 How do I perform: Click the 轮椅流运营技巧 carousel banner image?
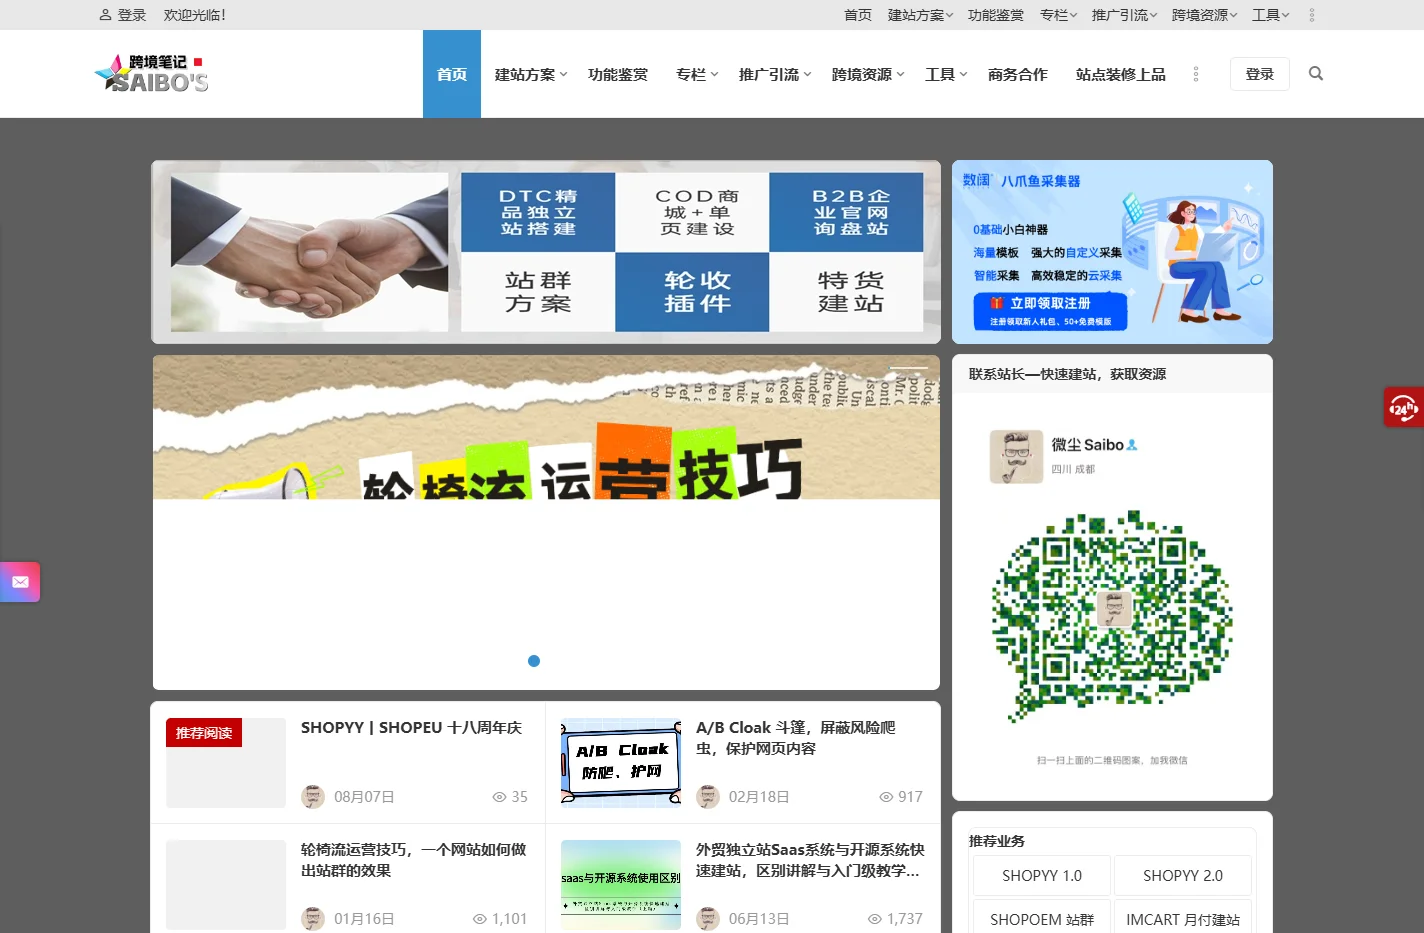[546, 427]
